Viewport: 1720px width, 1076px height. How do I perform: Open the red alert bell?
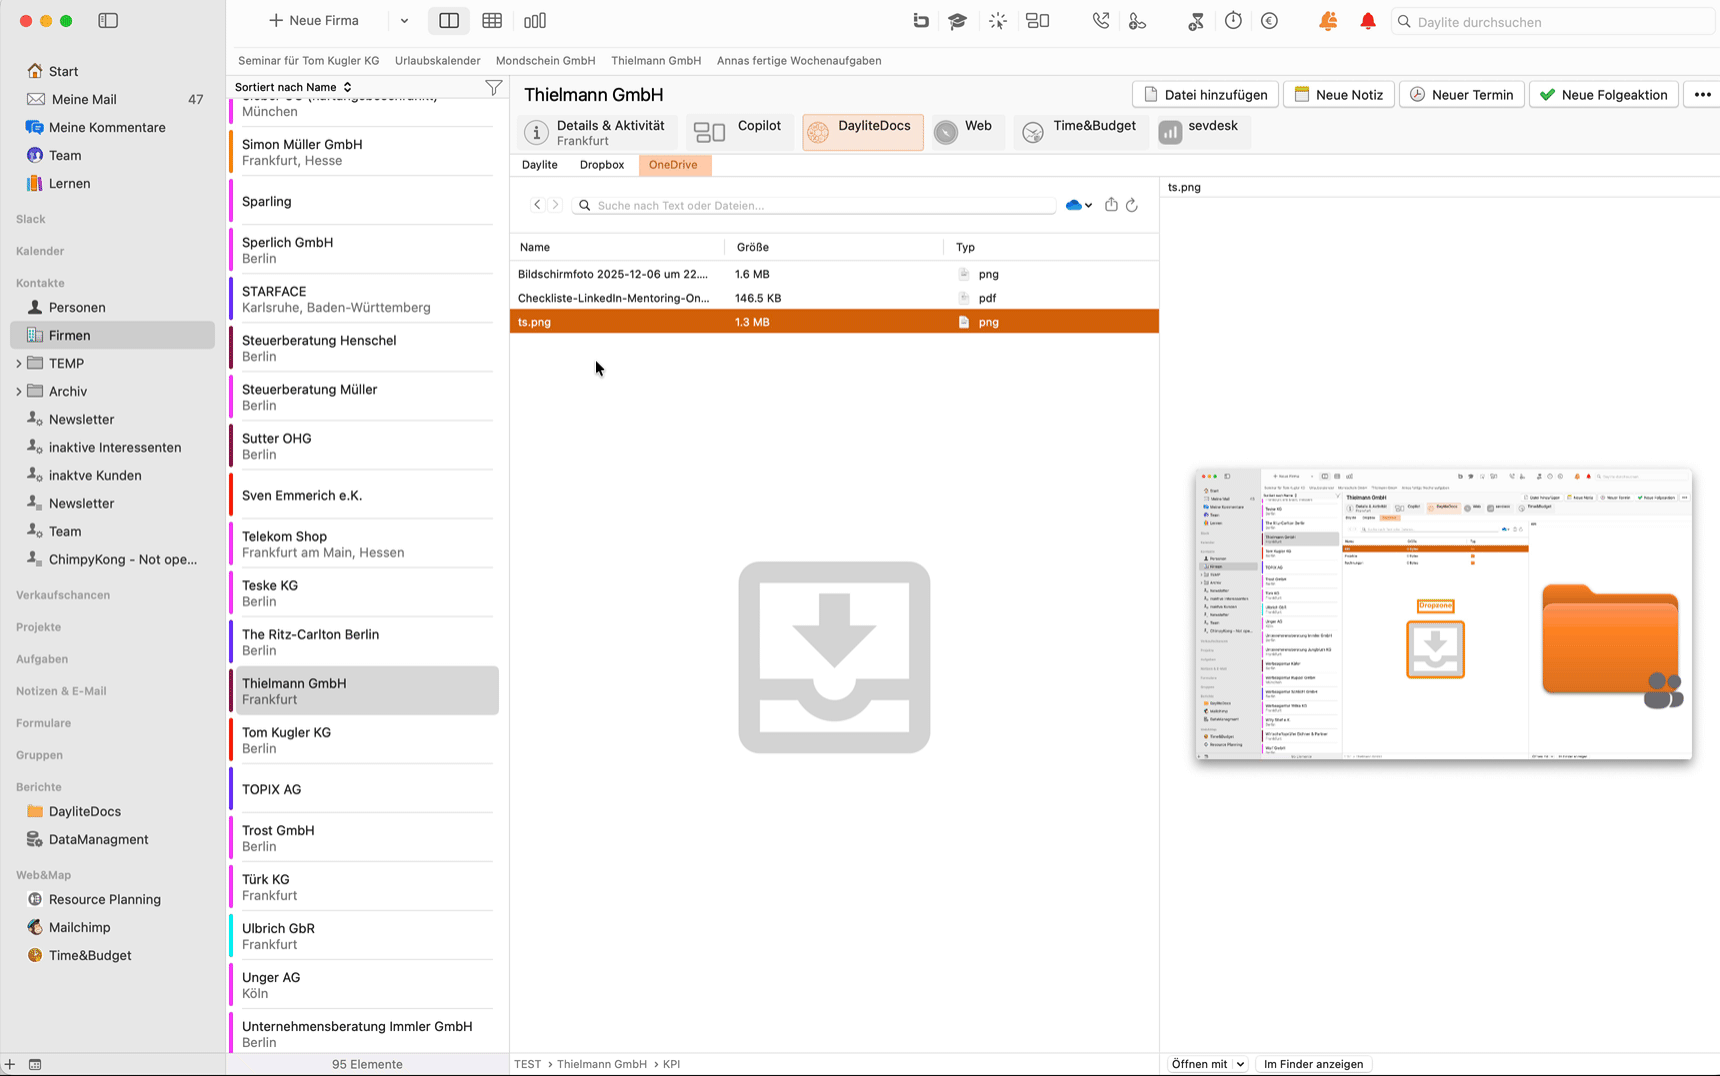point(1368,21)
